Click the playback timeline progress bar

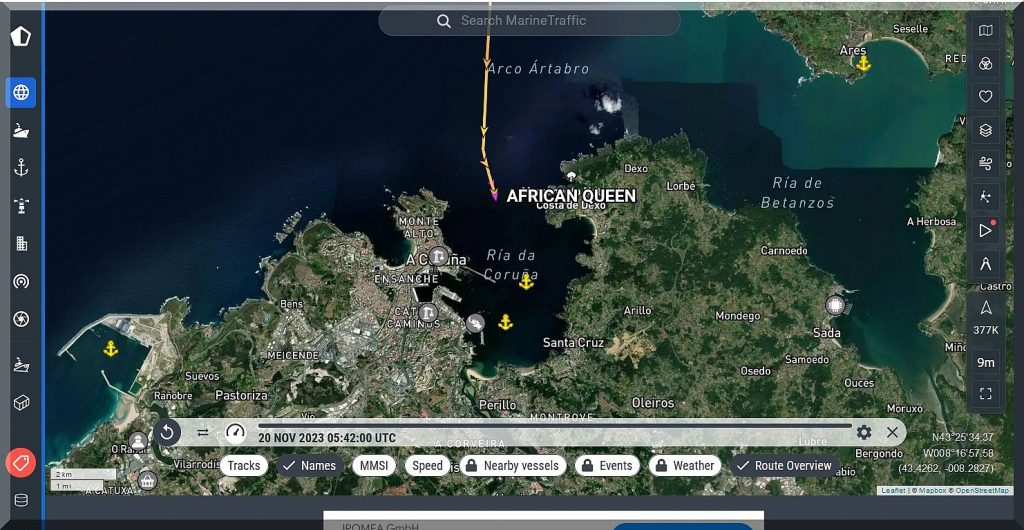coord(550,426)
